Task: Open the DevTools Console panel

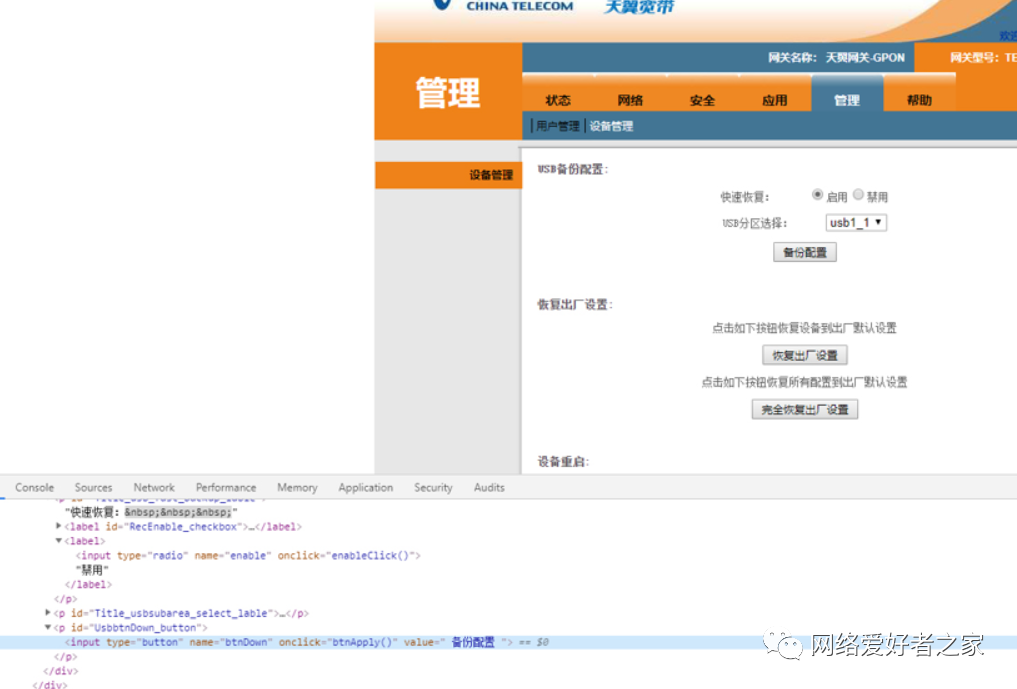Action: pyautogui.click(x=34, y=487)
